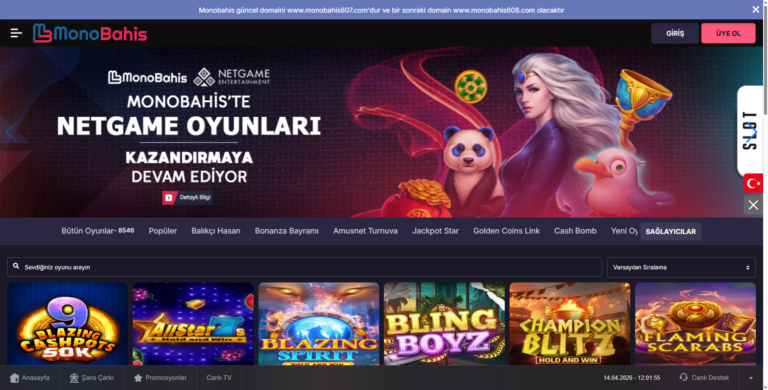Close the side widget panel
The image size is (768, 390).
pos(753,205)
